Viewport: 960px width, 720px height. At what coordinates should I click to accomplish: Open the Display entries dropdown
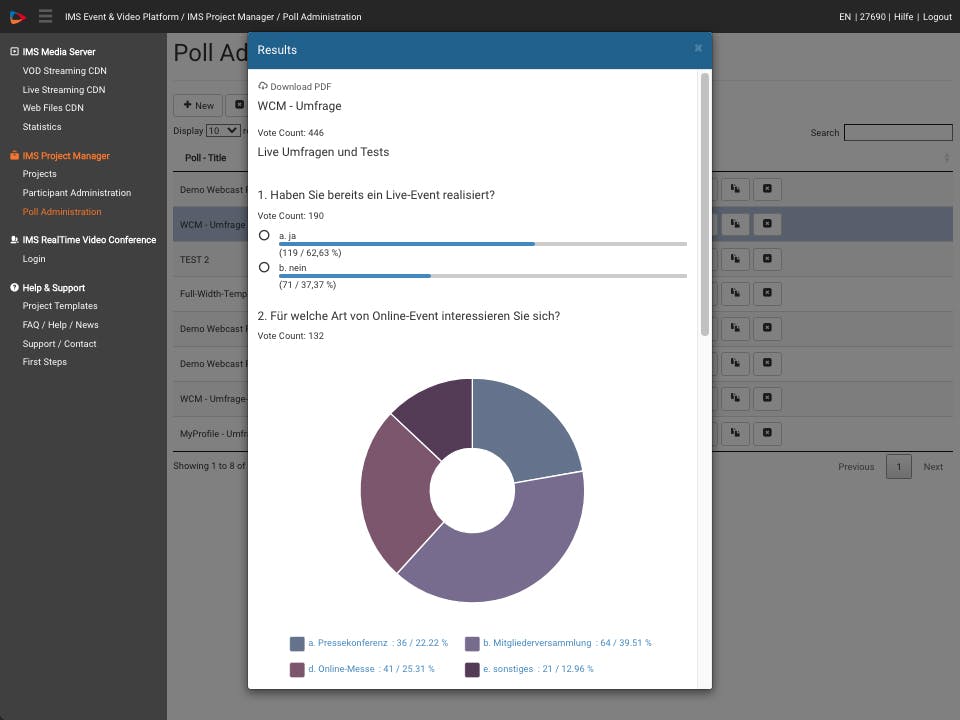[x=223, y=130]
